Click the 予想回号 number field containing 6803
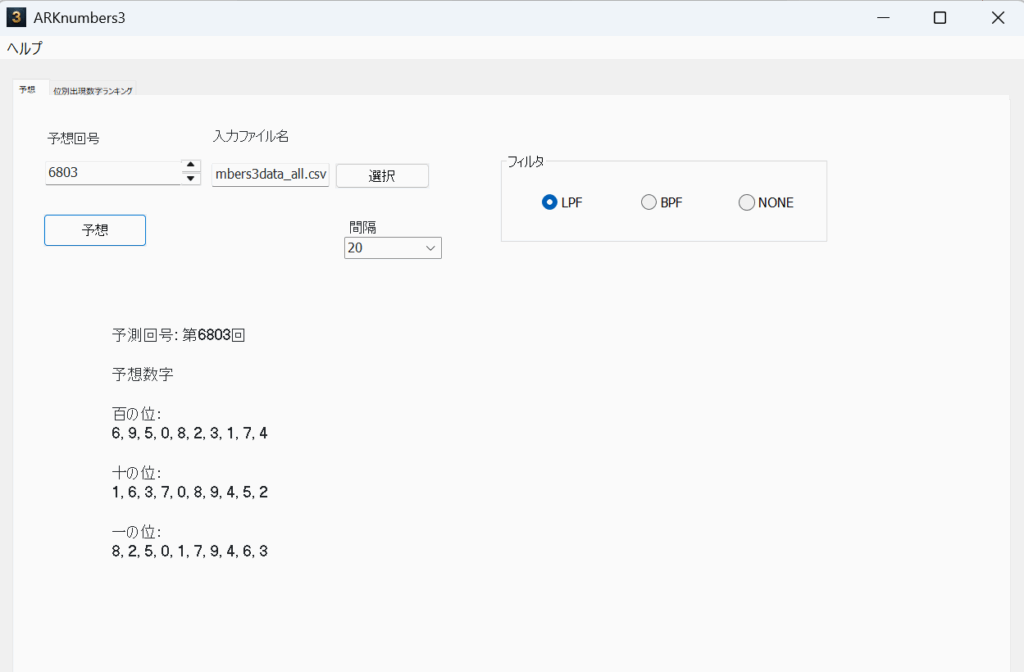The image size is (1024, 672). pos(110,173)
